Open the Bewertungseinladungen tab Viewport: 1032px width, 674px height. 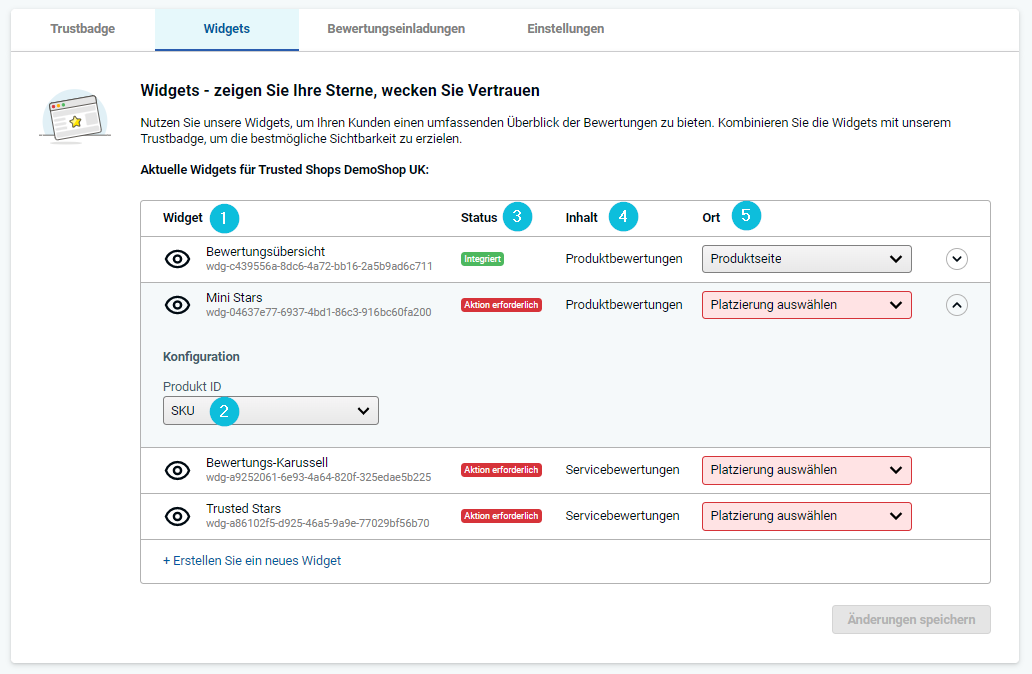(396, 29)
